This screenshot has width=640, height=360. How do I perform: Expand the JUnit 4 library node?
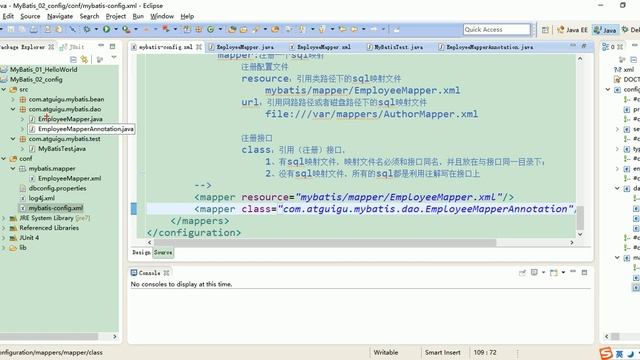pos(4,238)
